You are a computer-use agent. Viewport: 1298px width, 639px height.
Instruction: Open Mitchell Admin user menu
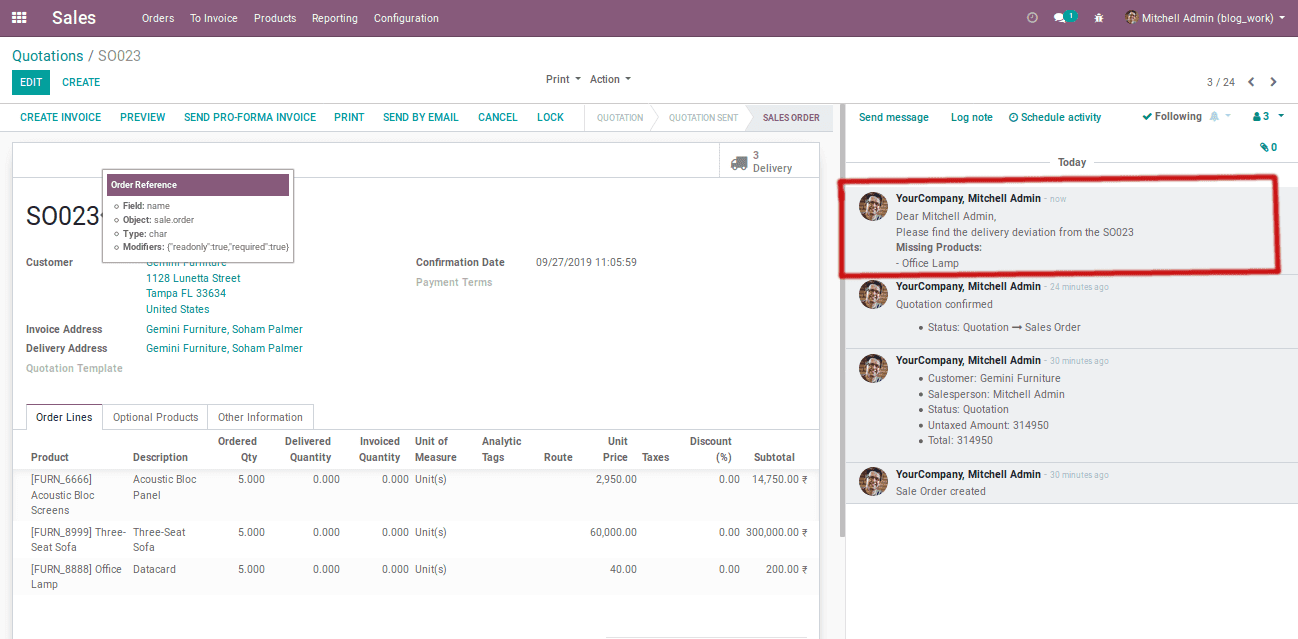click(x=1205, y=18)
